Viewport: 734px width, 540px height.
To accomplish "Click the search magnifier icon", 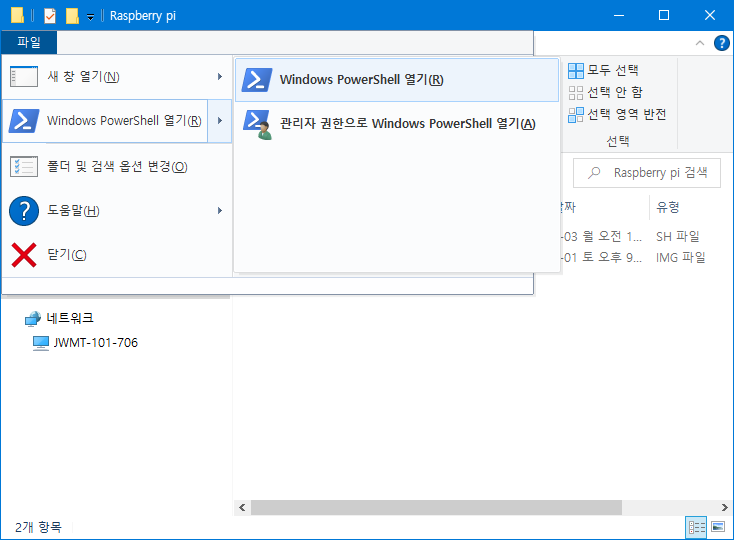I will pyautogui.click(x=594, y=173).
